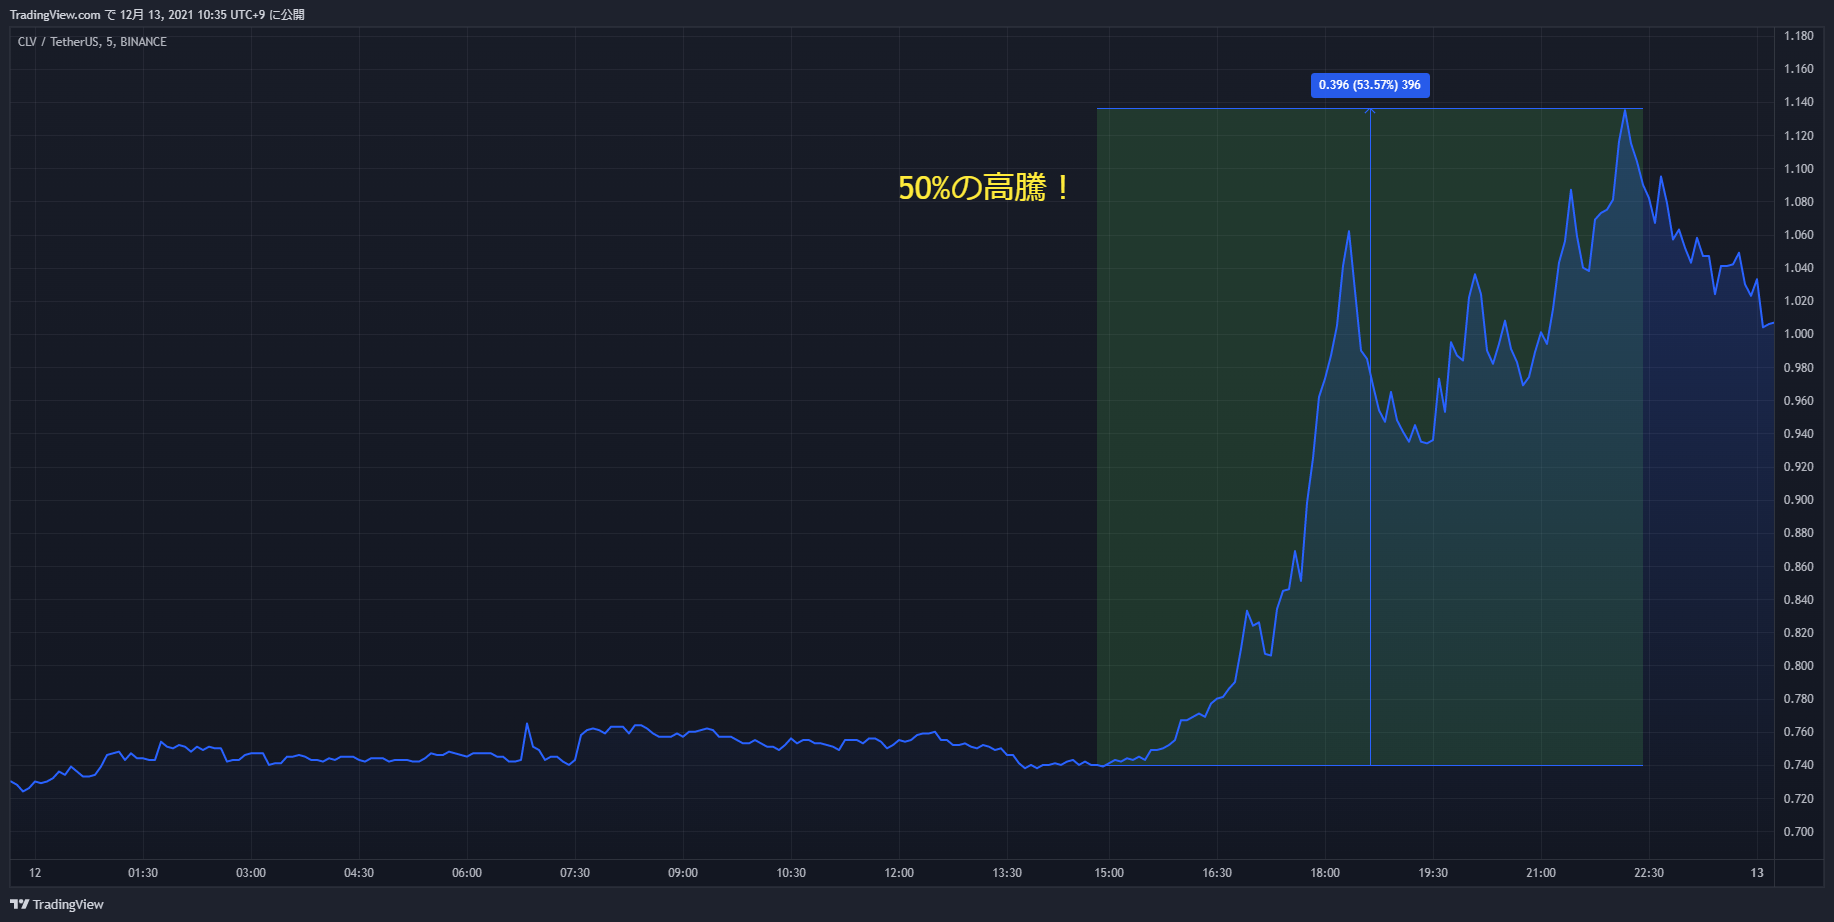Screen dimensions: 1834x922
Task: Click the 0.940 price axis label
Action: [x=1798, y=434]
